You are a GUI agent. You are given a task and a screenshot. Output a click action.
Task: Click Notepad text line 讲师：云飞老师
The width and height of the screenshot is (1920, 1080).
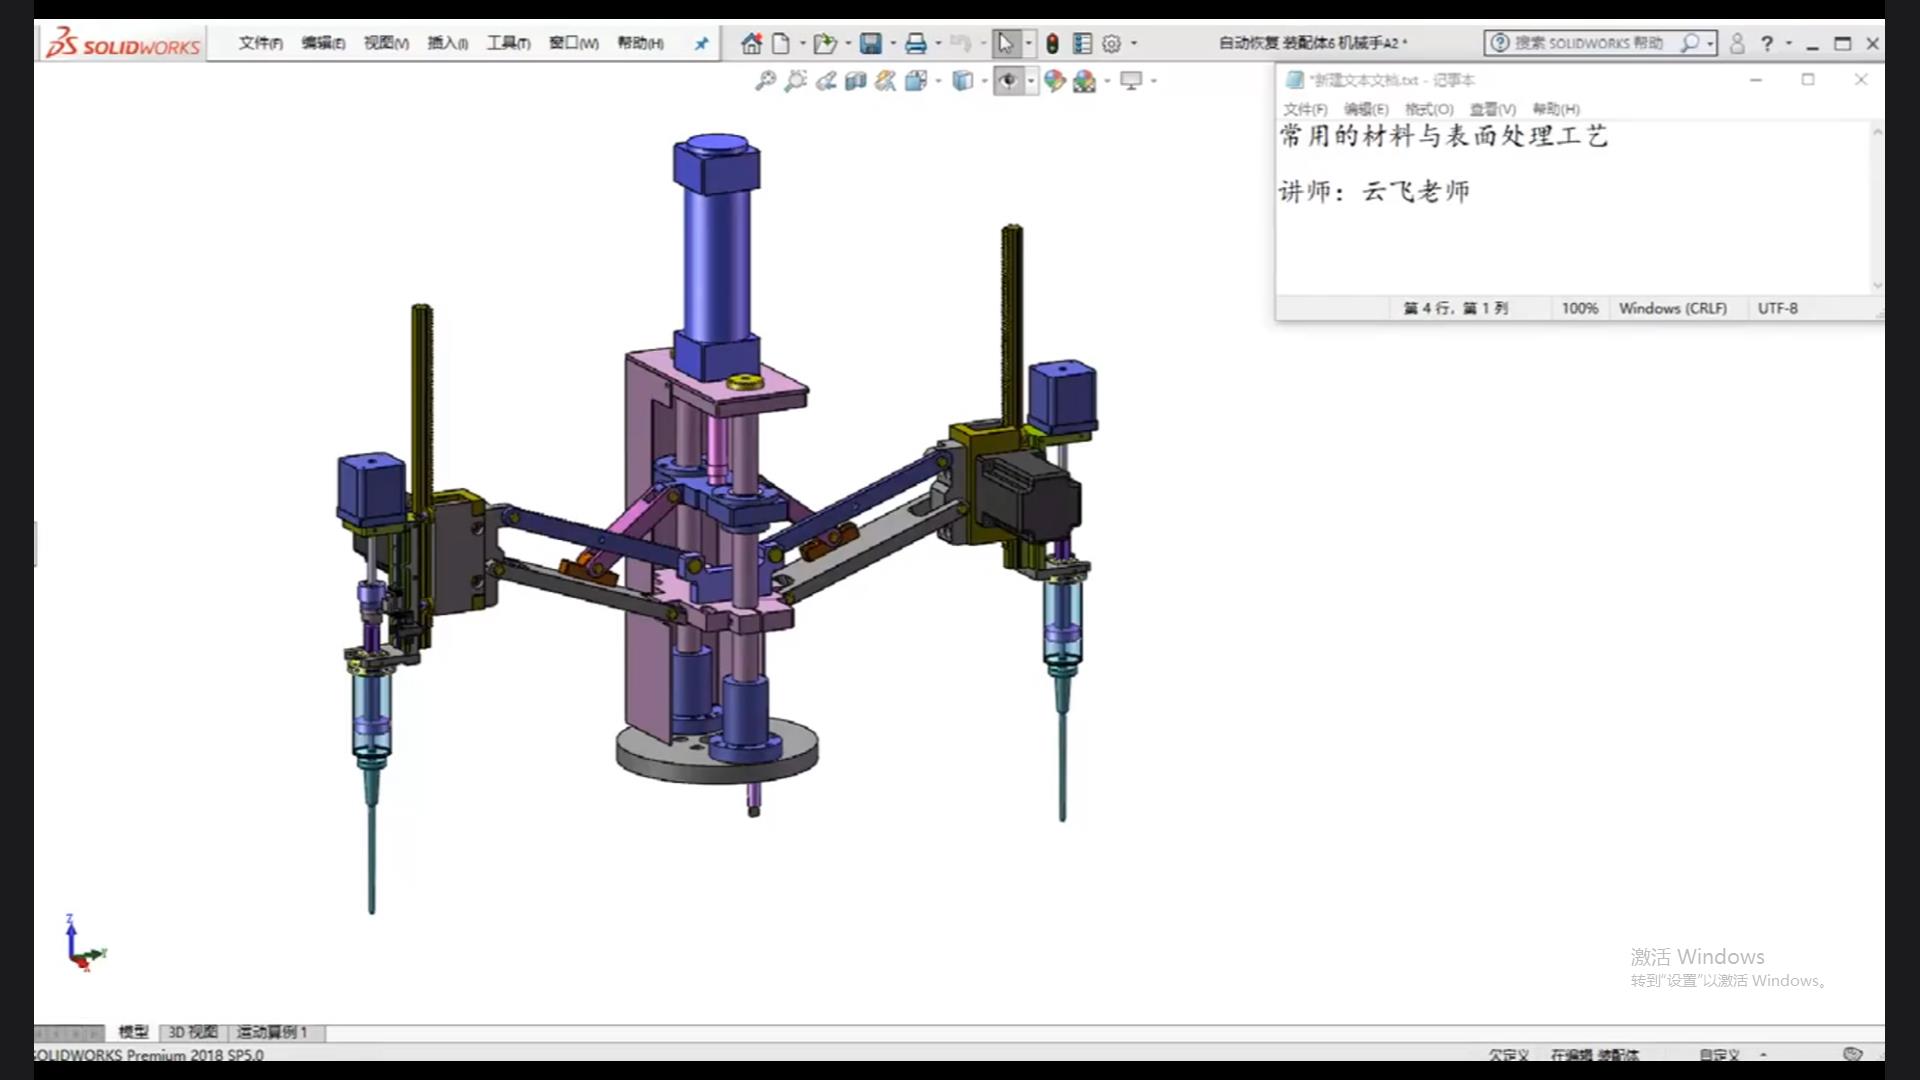coord(1374,192)
